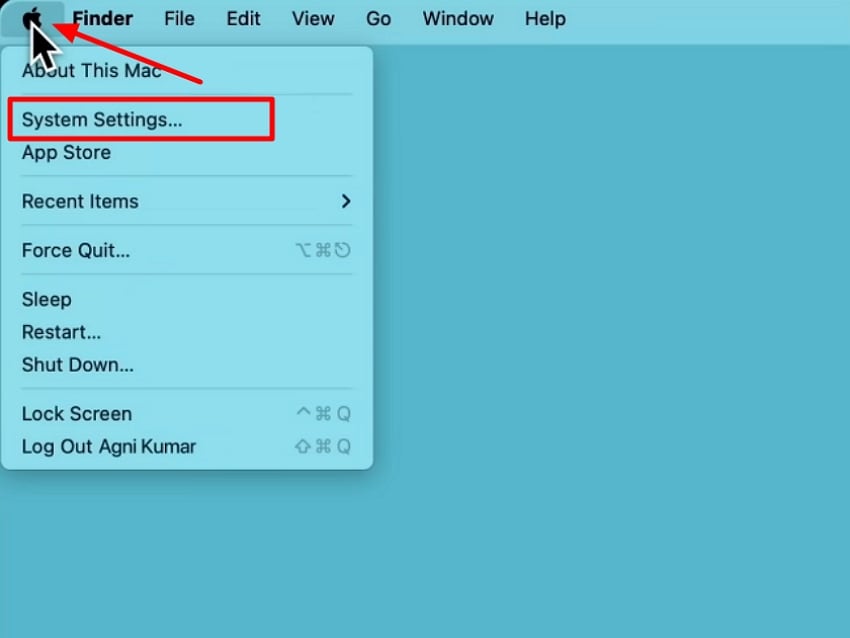Viewport: 850px width, 638px height.
Task: Choose Force Quit…
Action: coord(187,250)
